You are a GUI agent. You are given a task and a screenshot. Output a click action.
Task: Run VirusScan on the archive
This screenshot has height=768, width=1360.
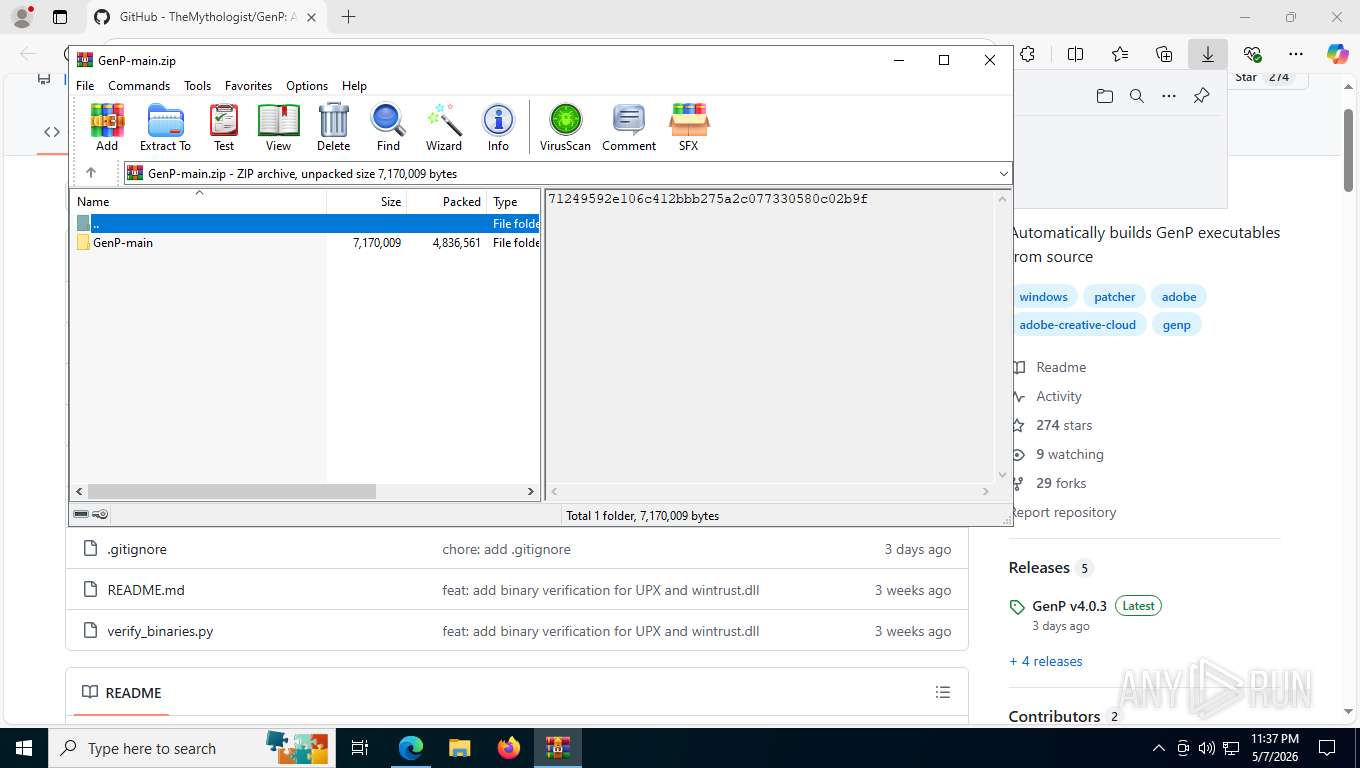[565, 127]
